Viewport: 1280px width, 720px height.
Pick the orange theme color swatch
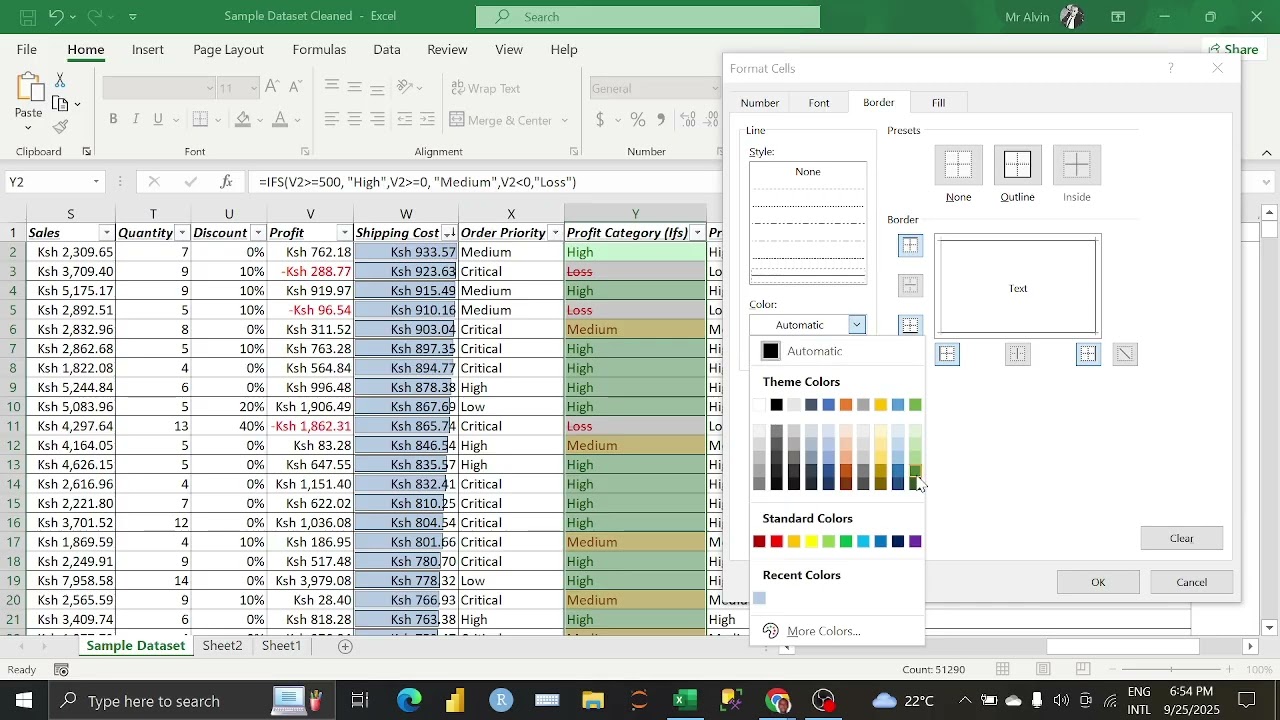coord(845,405)
